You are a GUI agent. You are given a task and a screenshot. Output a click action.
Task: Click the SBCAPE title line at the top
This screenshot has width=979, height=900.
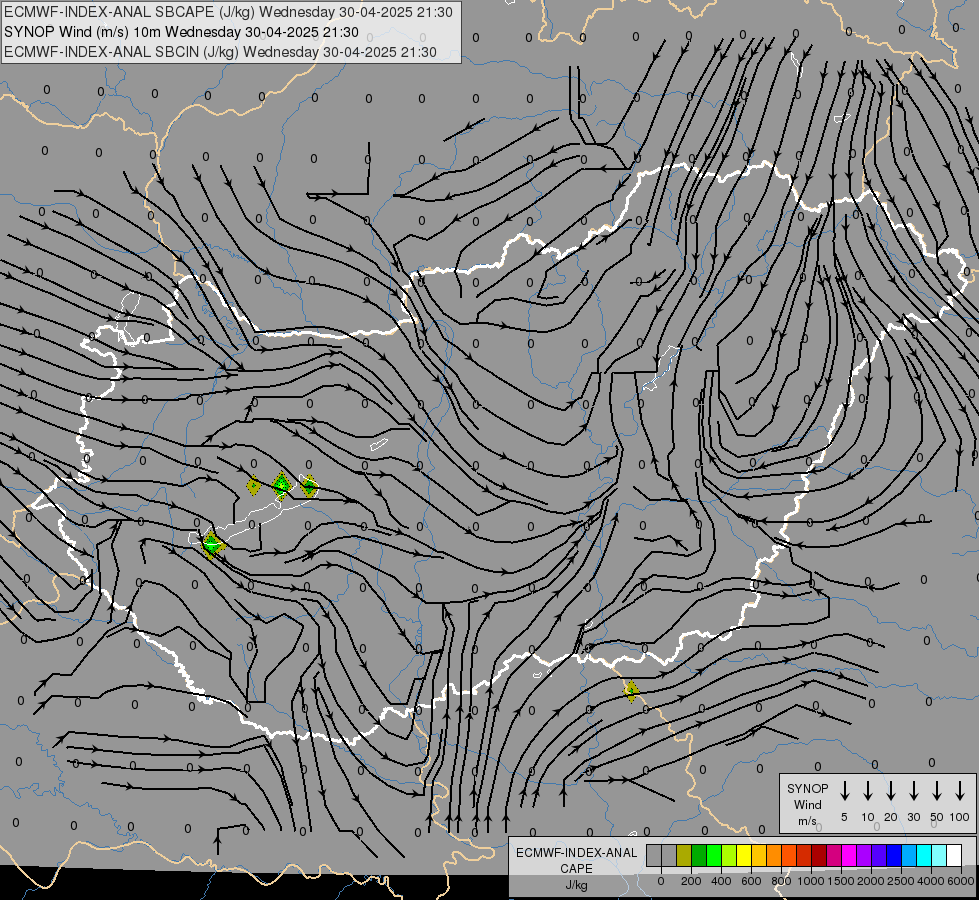click(x=228, y=12)
